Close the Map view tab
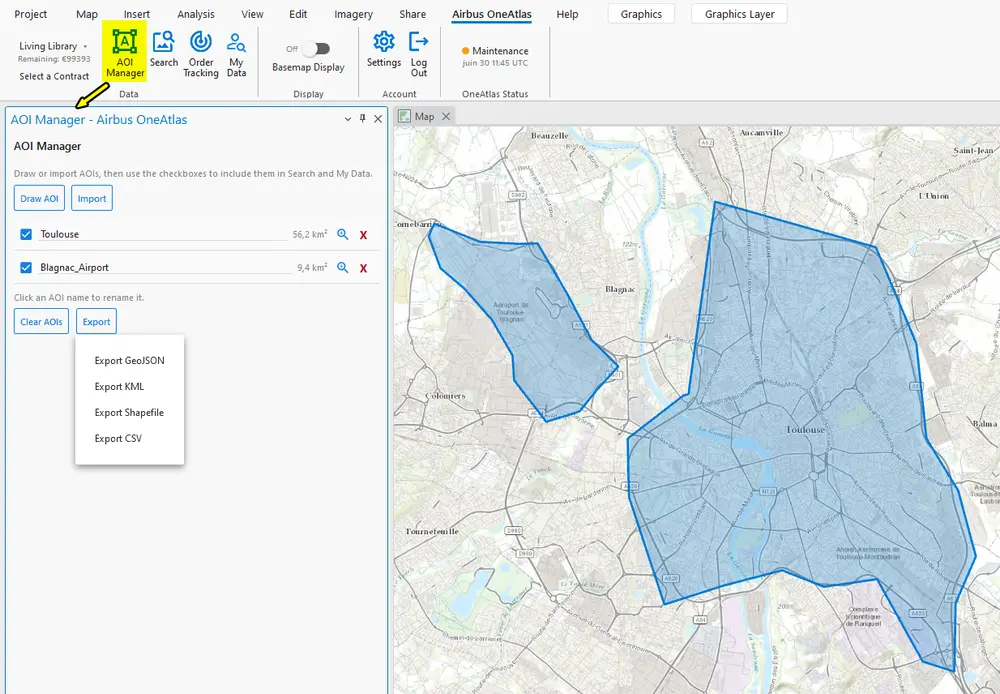The image size is (1000, 694). coord(446,116)
